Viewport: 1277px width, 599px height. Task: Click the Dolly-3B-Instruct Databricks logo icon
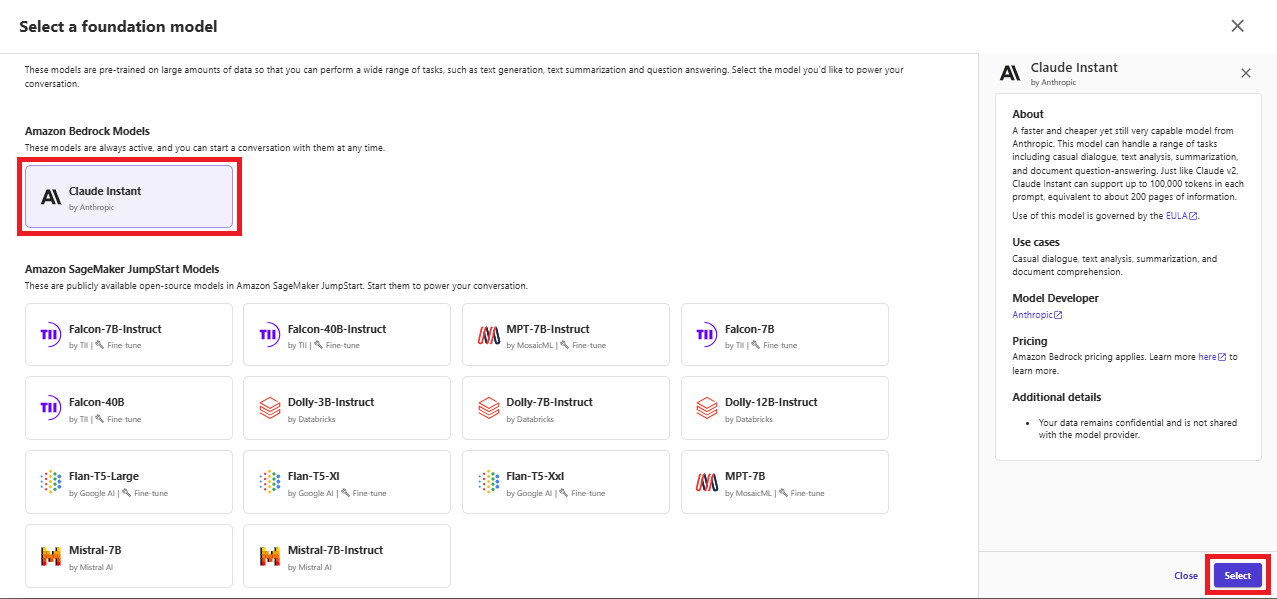click(x=269, y=408)
